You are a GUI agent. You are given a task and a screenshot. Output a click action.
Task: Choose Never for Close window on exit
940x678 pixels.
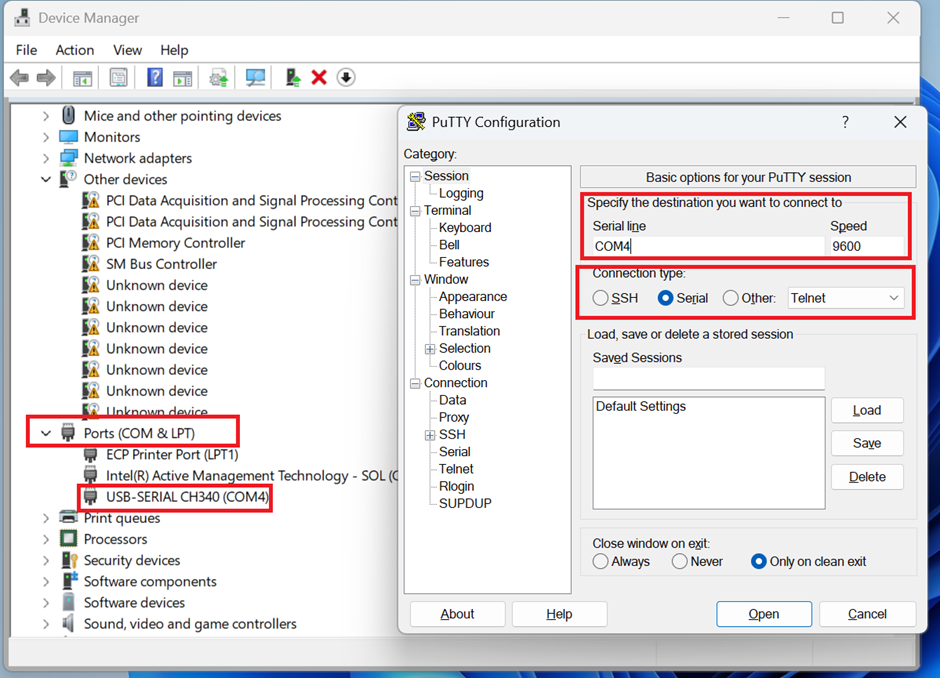click(679, 562)
